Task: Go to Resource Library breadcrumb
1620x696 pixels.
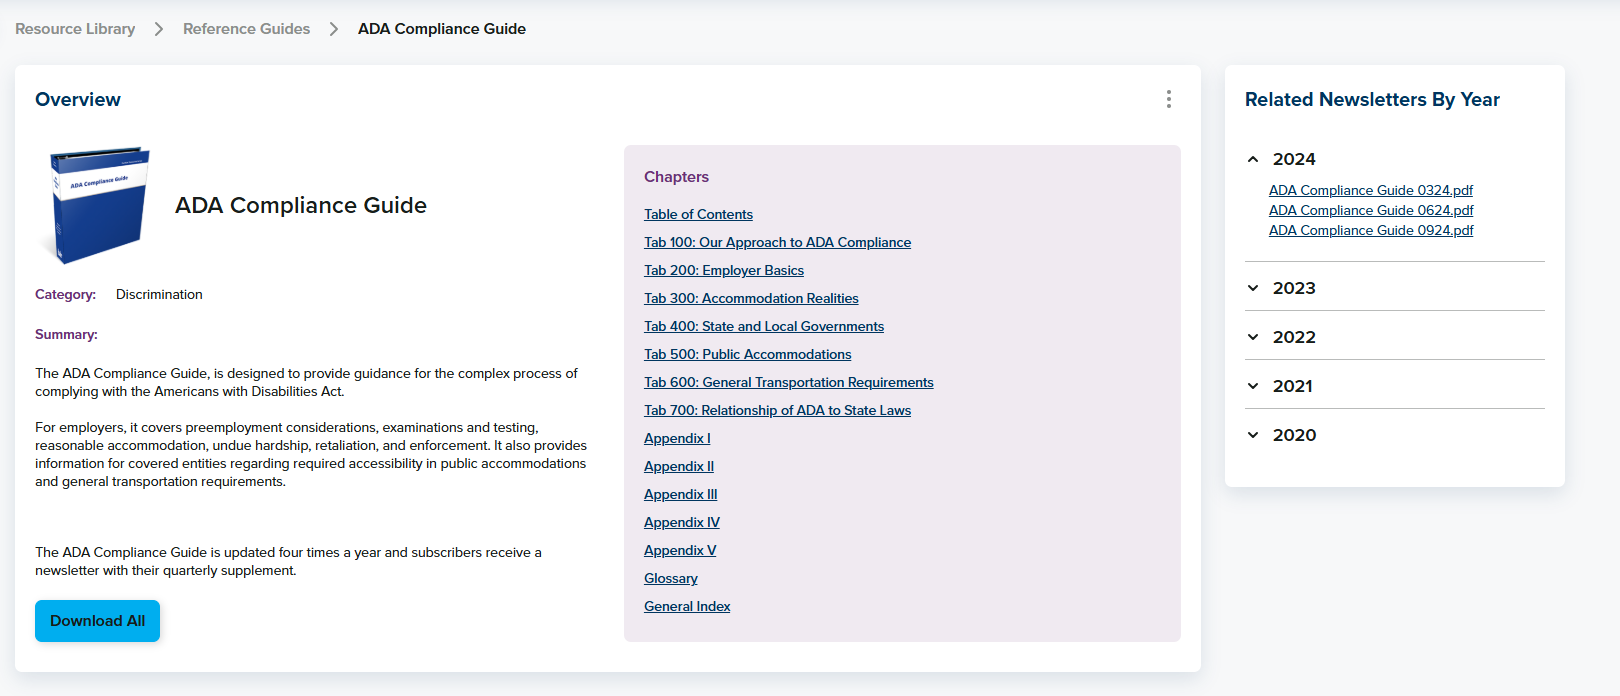Action: click(75, 29)
